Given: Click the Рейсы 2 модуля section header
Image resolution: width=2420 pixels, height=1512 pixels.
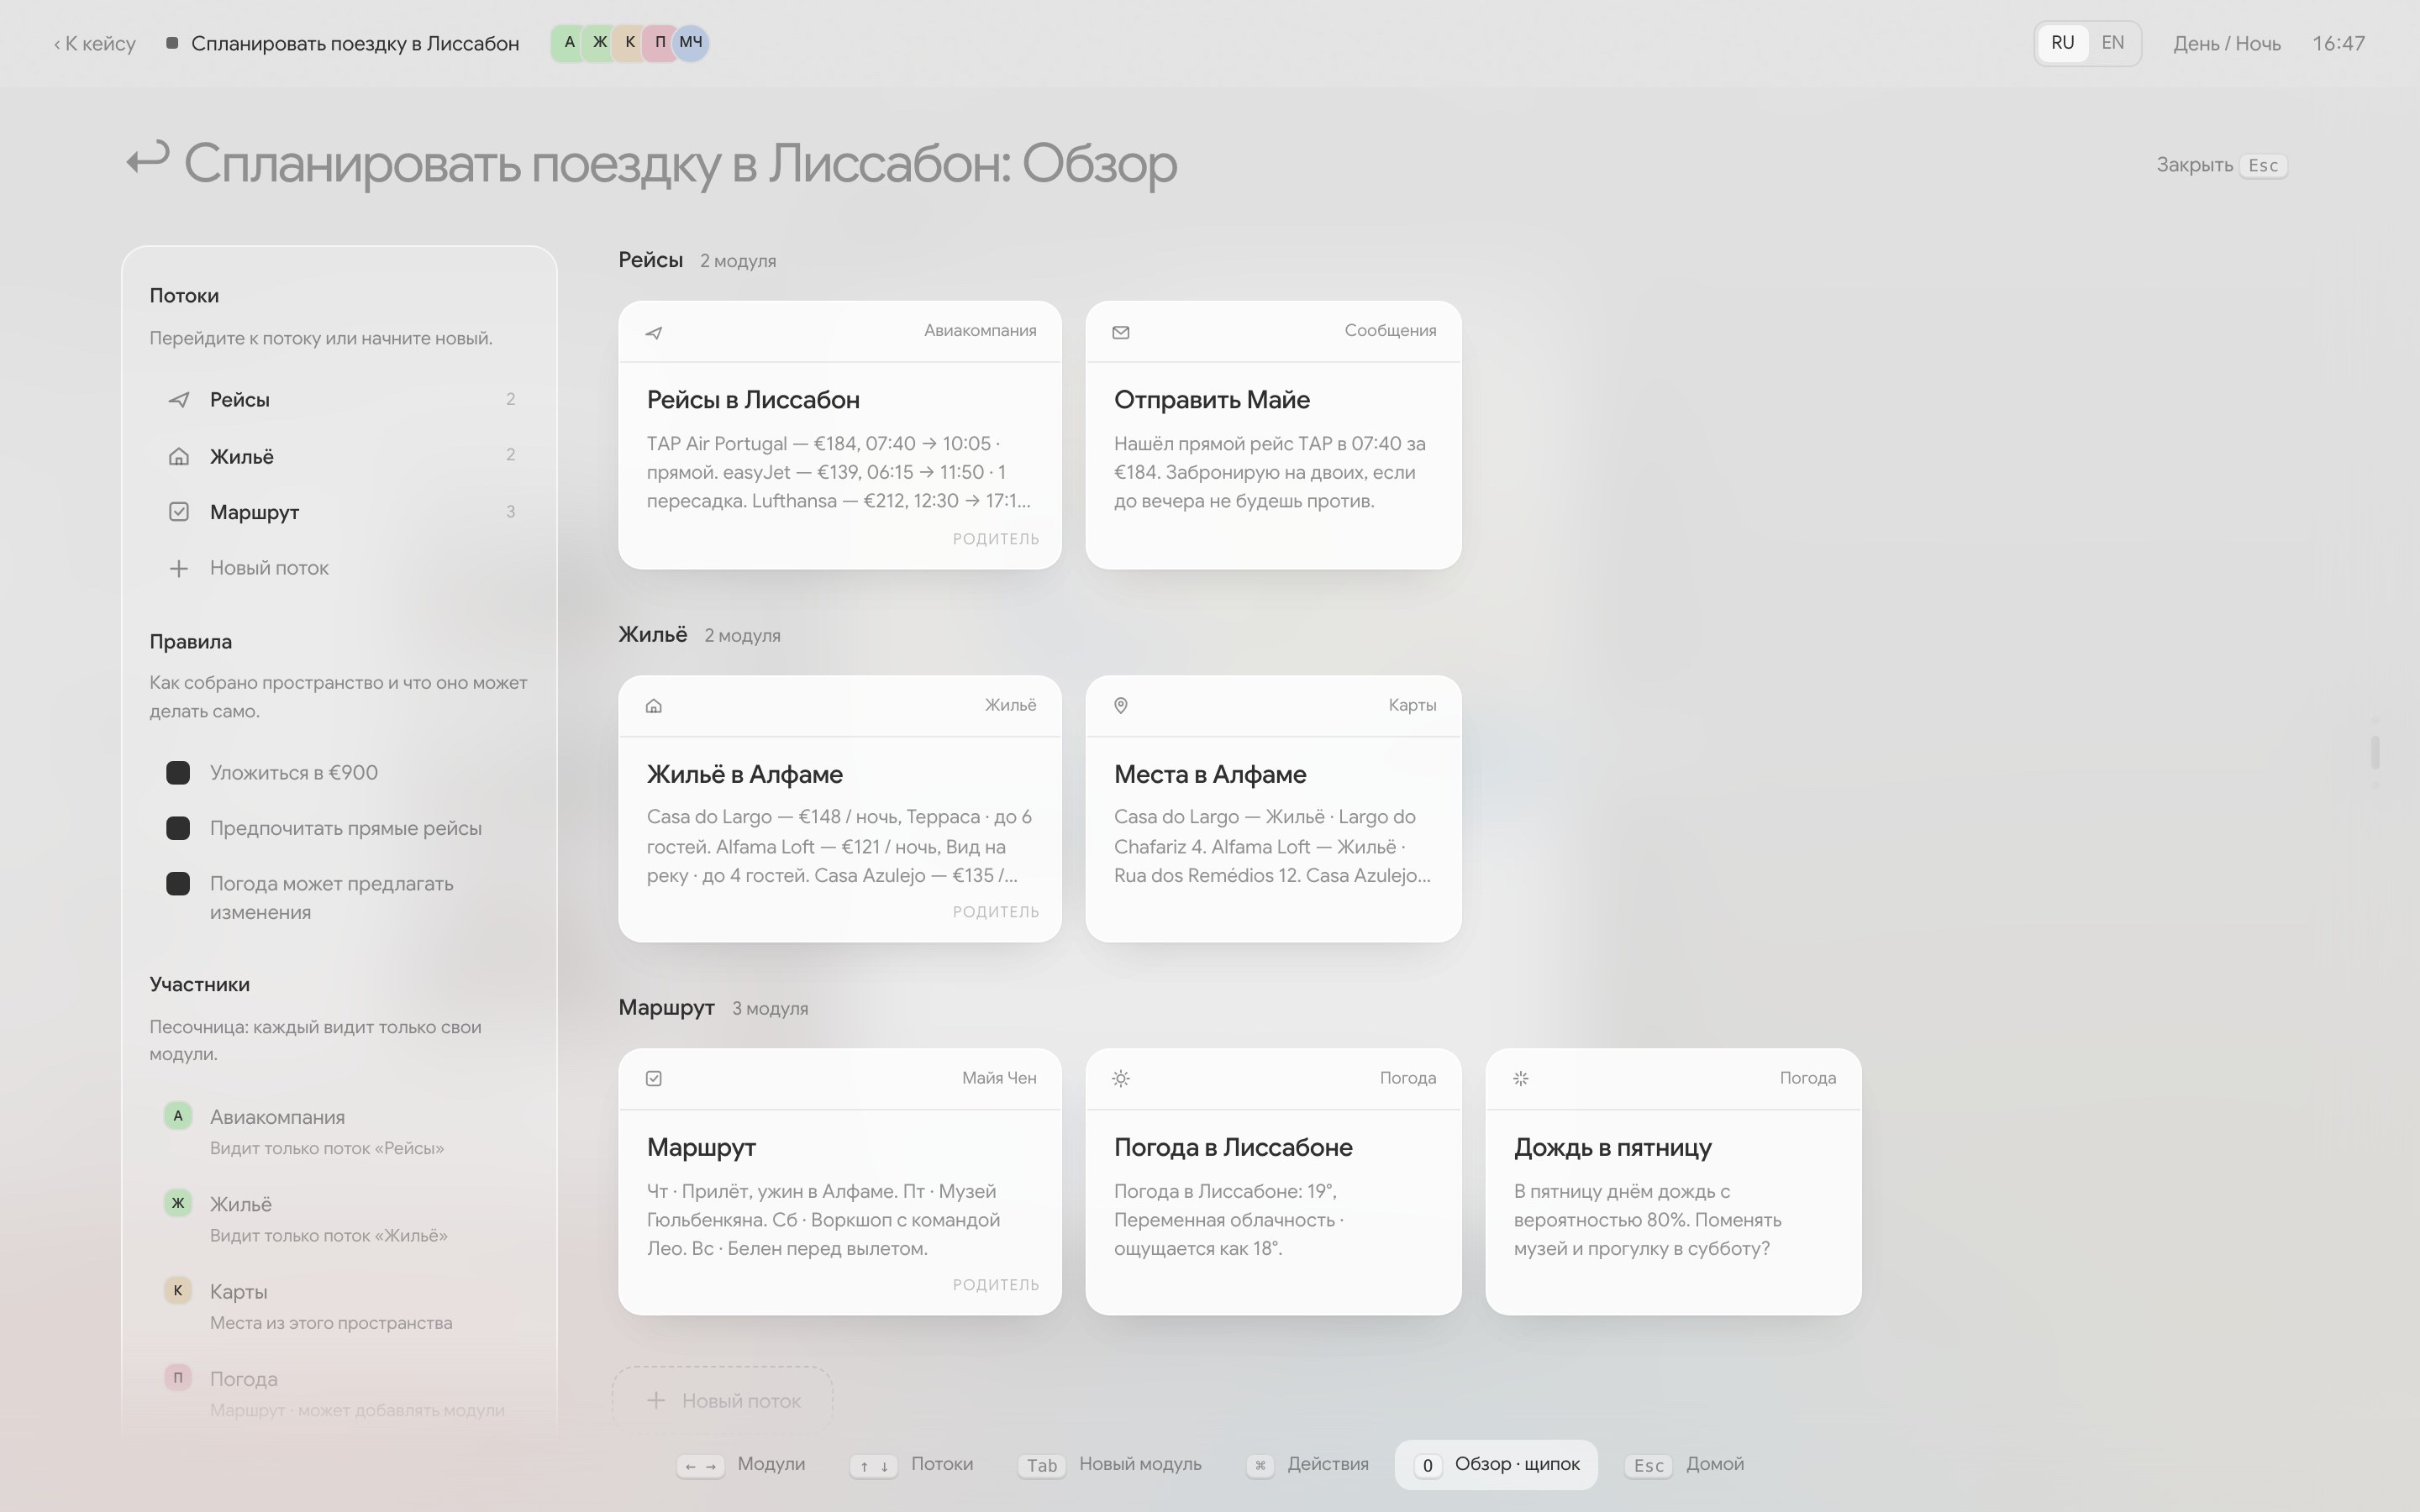Looking at the screenshot, I should 697,260.
